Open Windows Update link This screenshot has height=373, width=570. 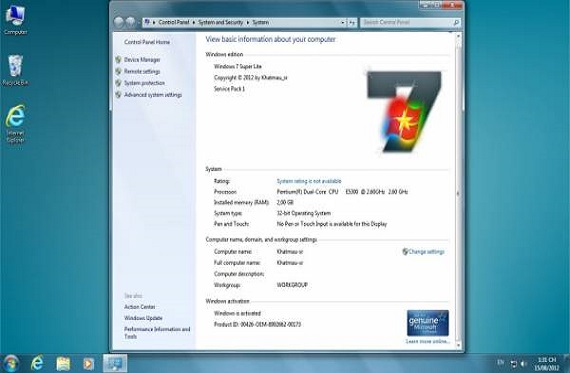coord(143,318)
